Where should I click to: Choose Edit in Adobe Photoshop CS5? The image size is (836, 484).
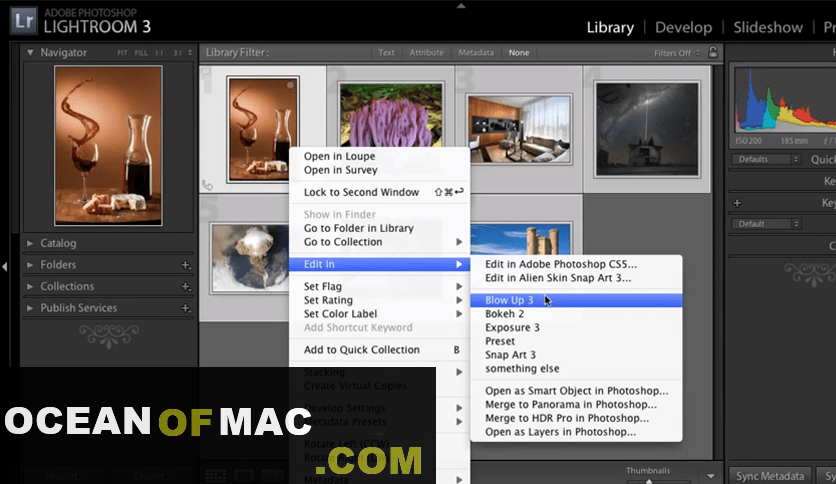[576, 264]
